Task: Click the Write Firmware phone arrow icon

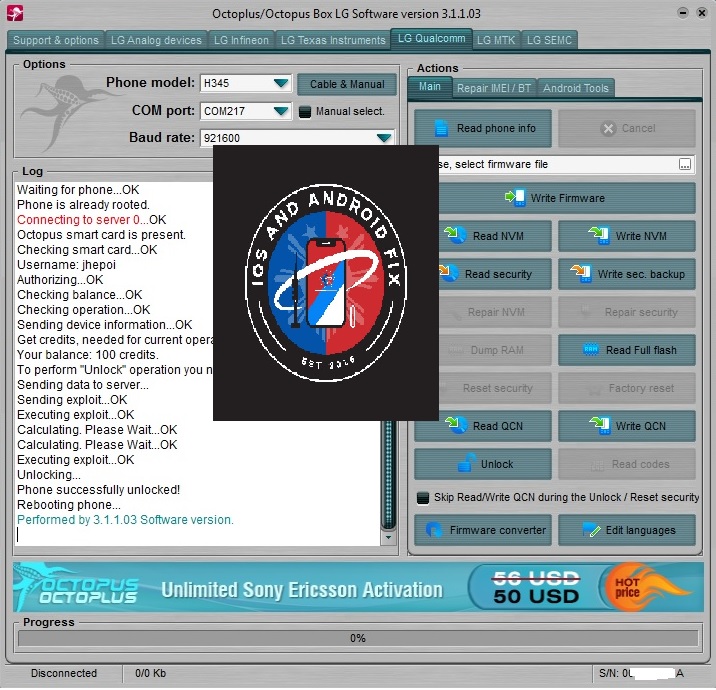Action: [x=515, y=198]
